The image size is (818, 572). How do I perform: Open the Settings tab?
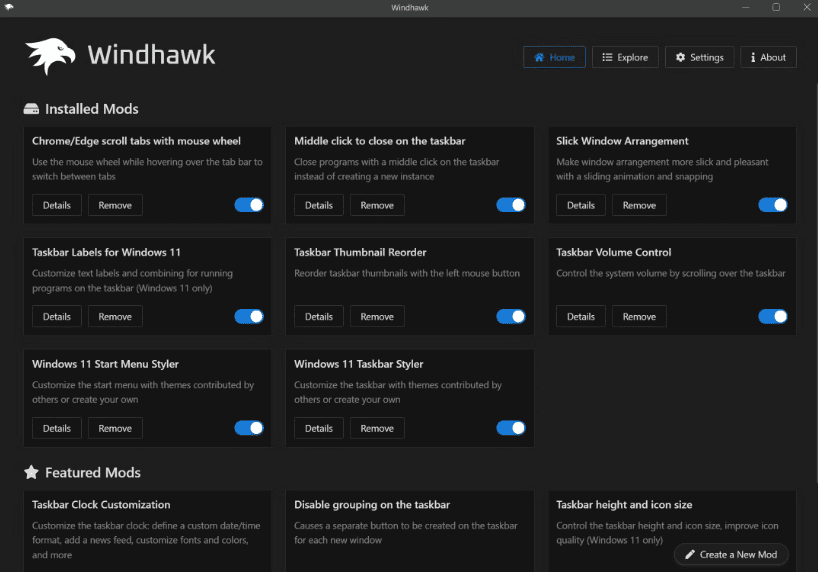[x=700, y=57]
